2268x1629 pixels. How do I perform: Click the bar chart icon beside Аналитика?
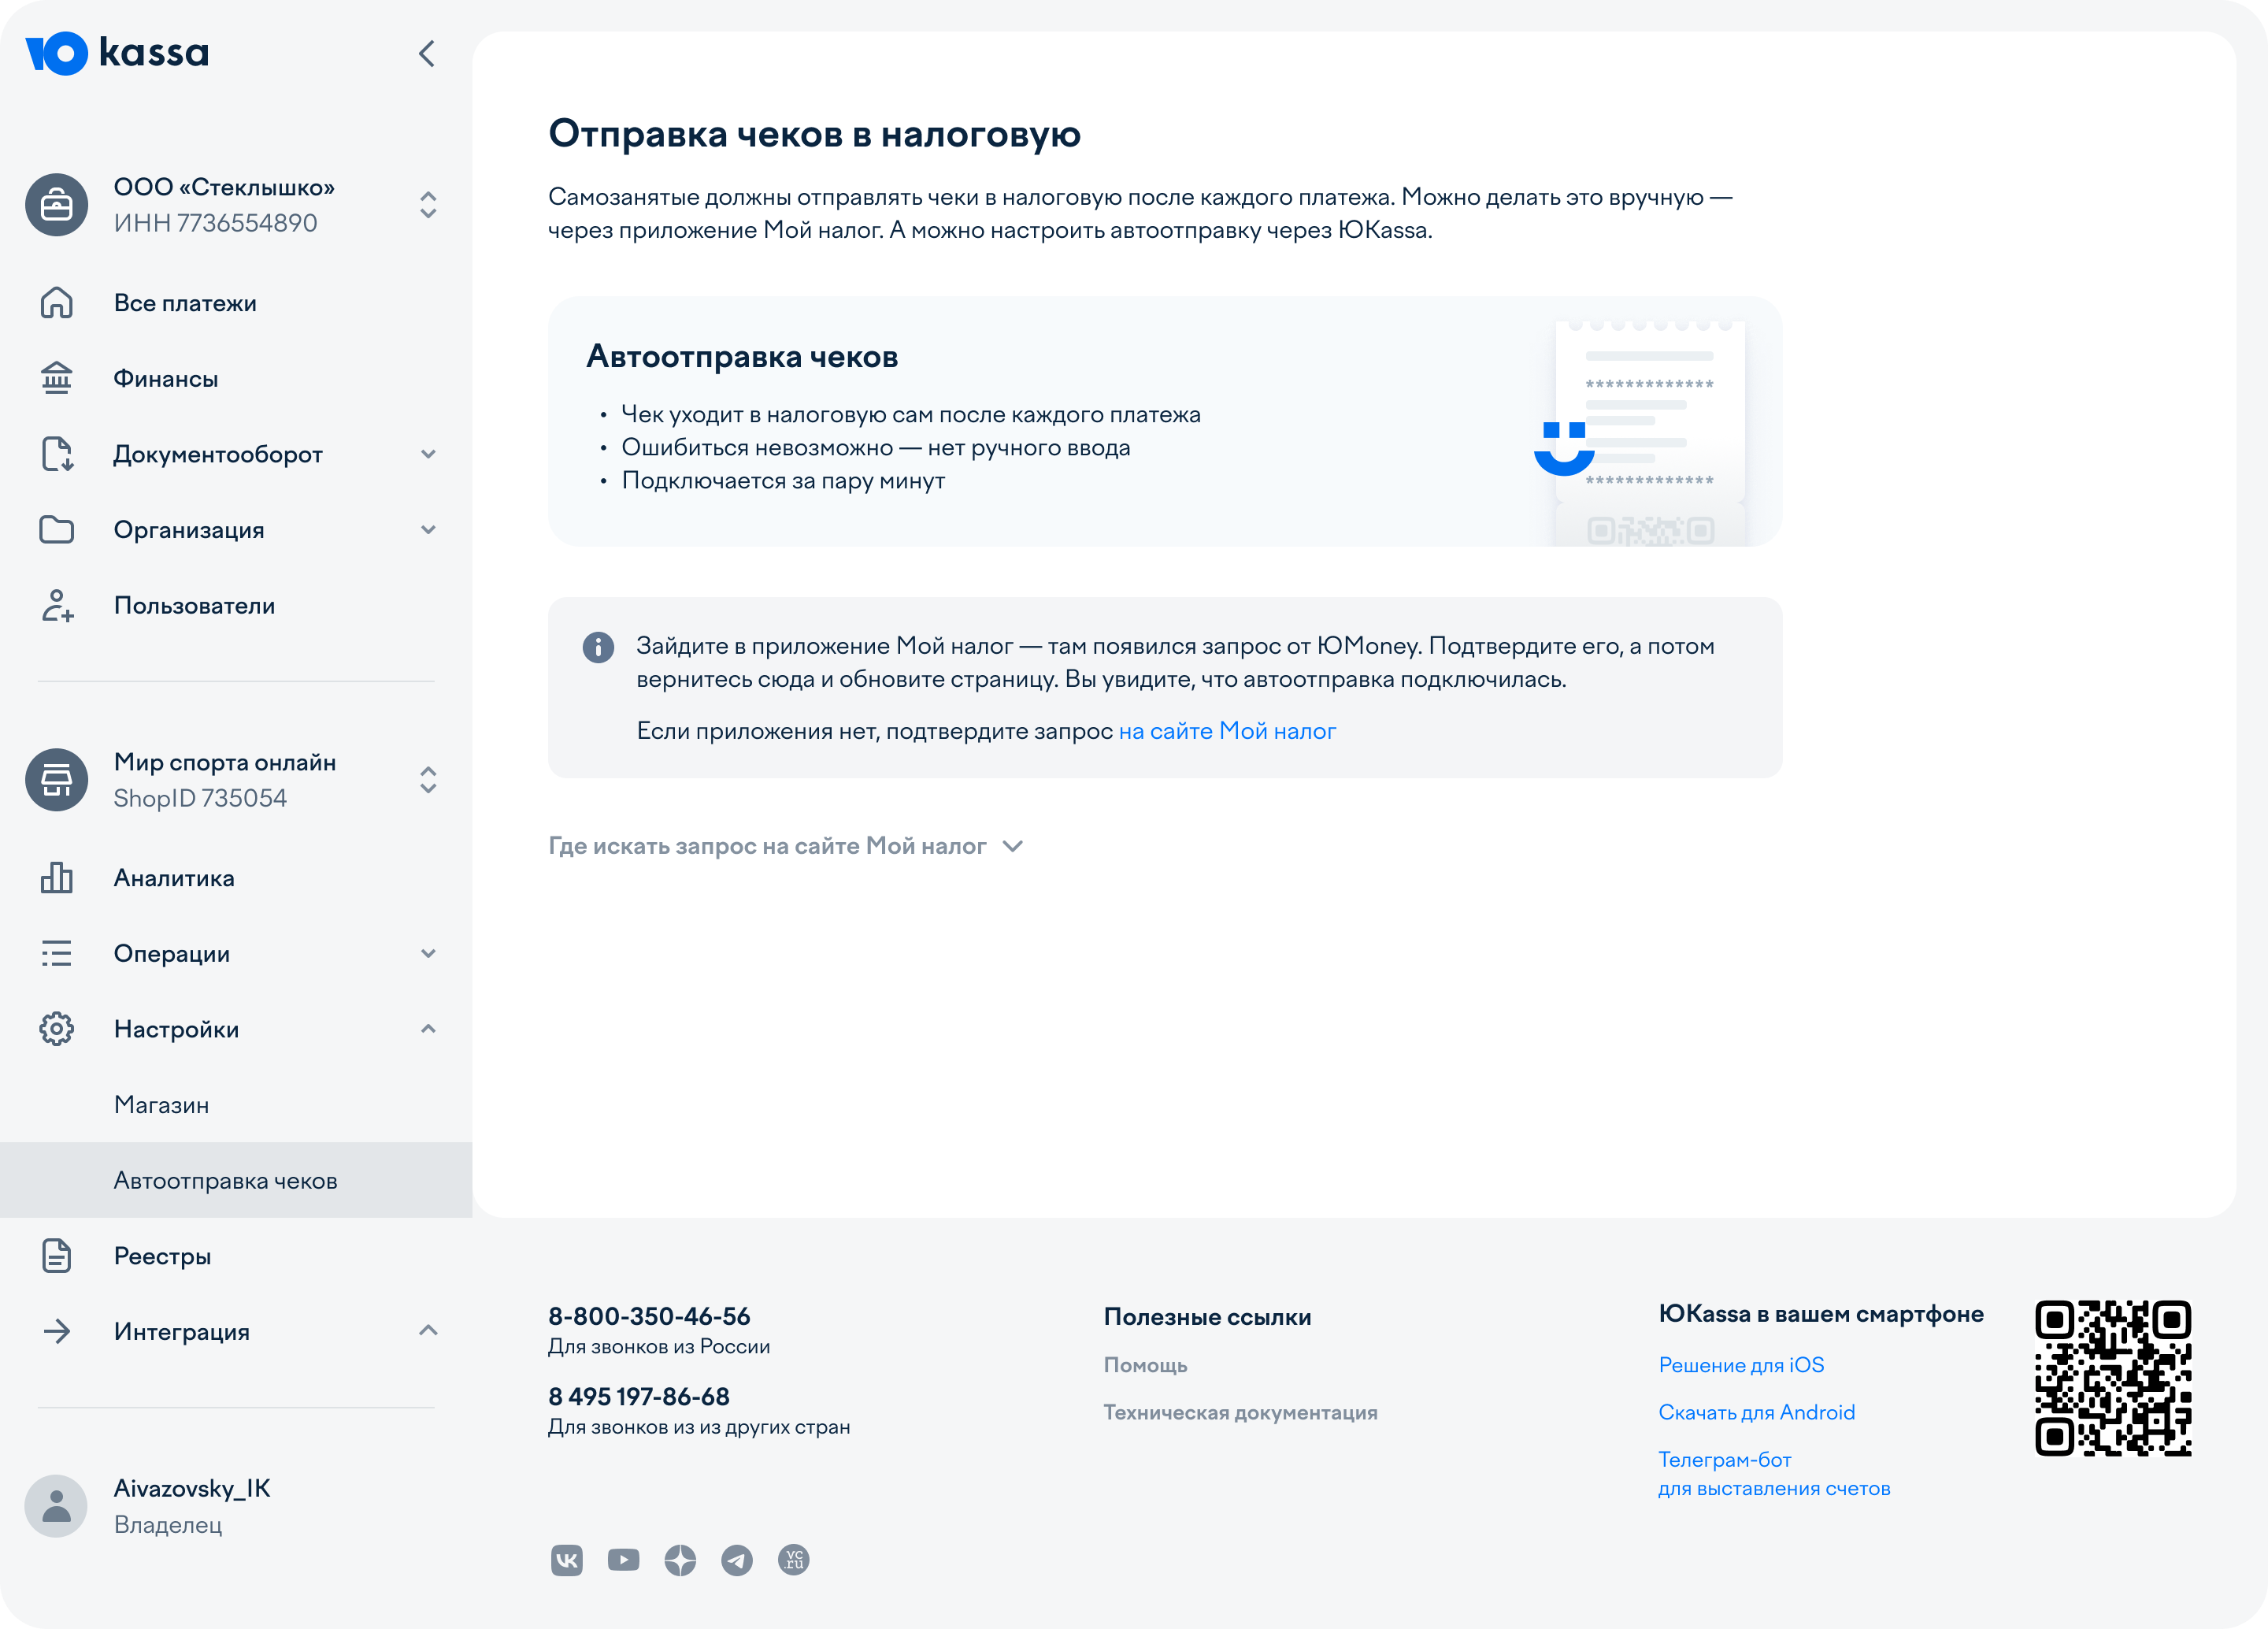(x=57, y=878)
